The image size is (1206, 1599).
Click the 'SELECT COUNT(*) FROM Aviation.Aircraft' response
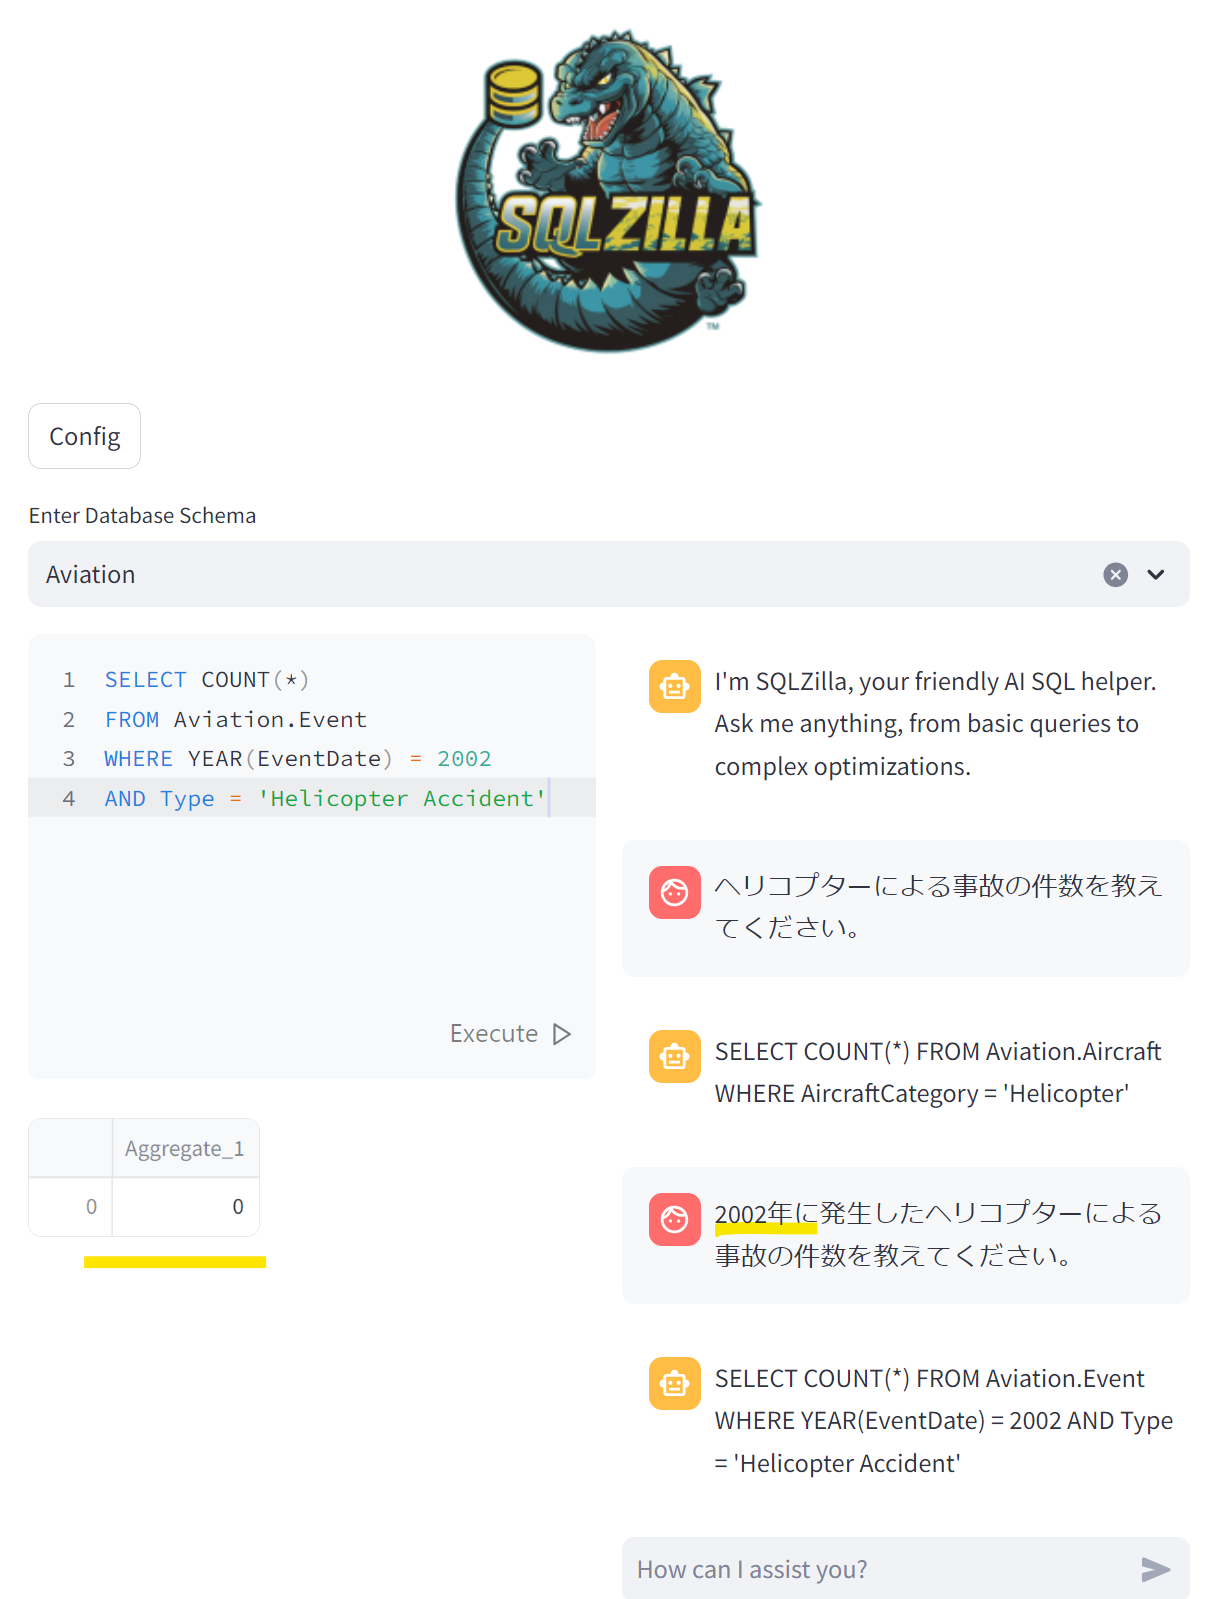(938, 1073)
